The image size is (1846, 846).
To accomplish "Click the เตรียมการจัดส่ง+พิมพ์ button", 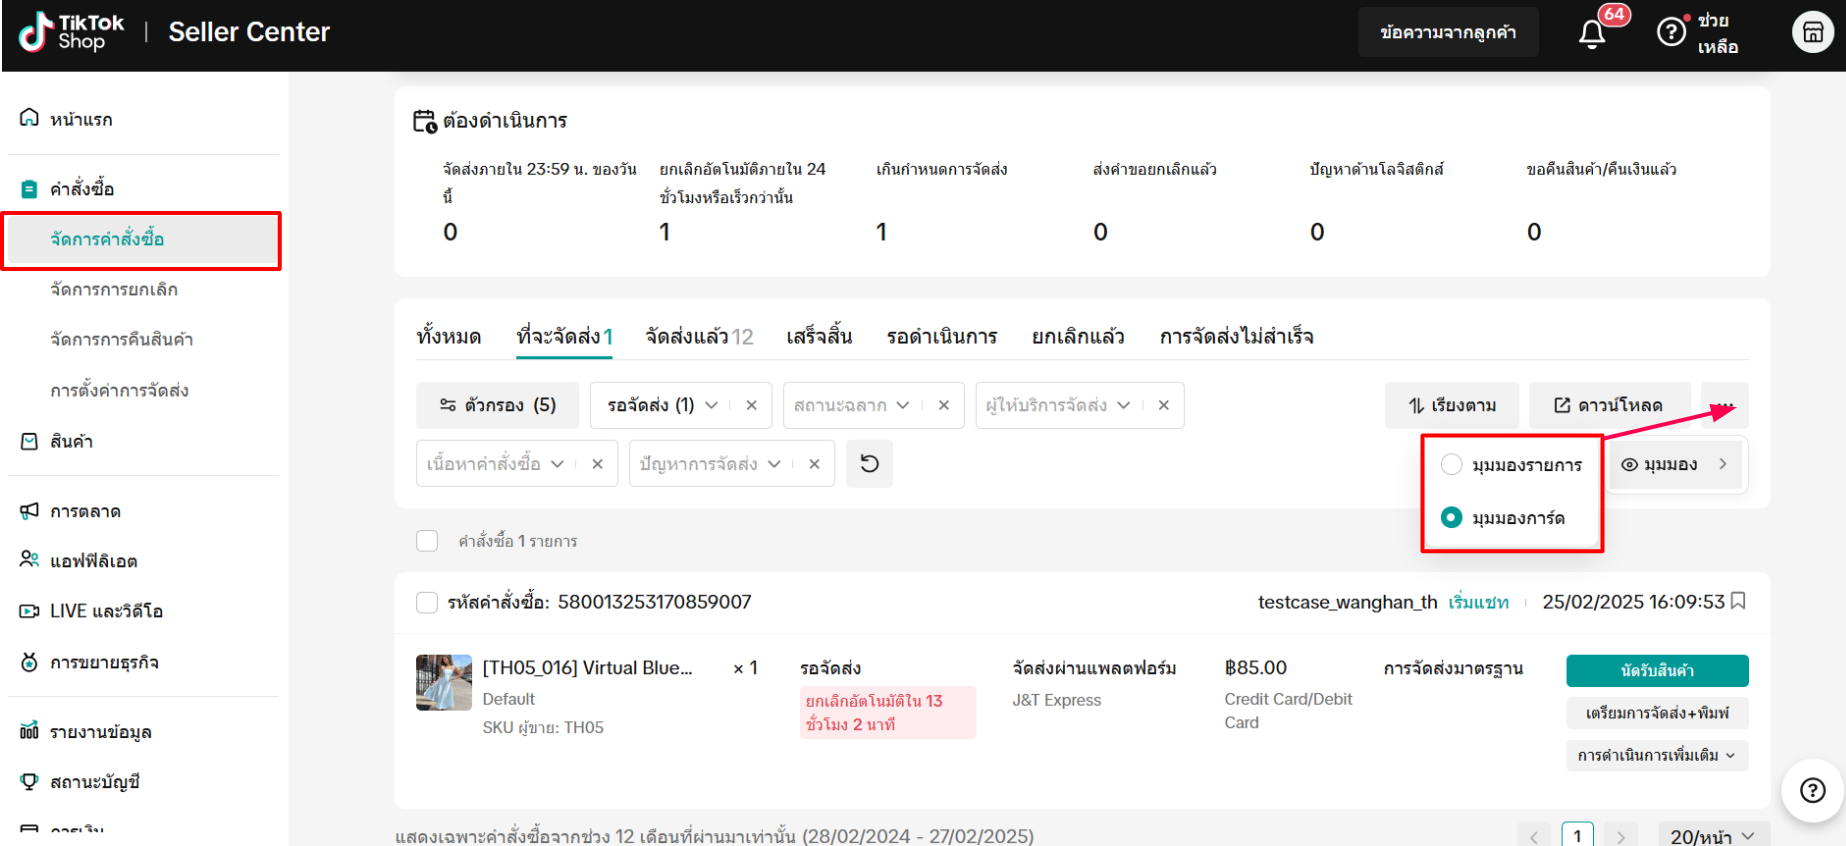I will pos(1657,713).
